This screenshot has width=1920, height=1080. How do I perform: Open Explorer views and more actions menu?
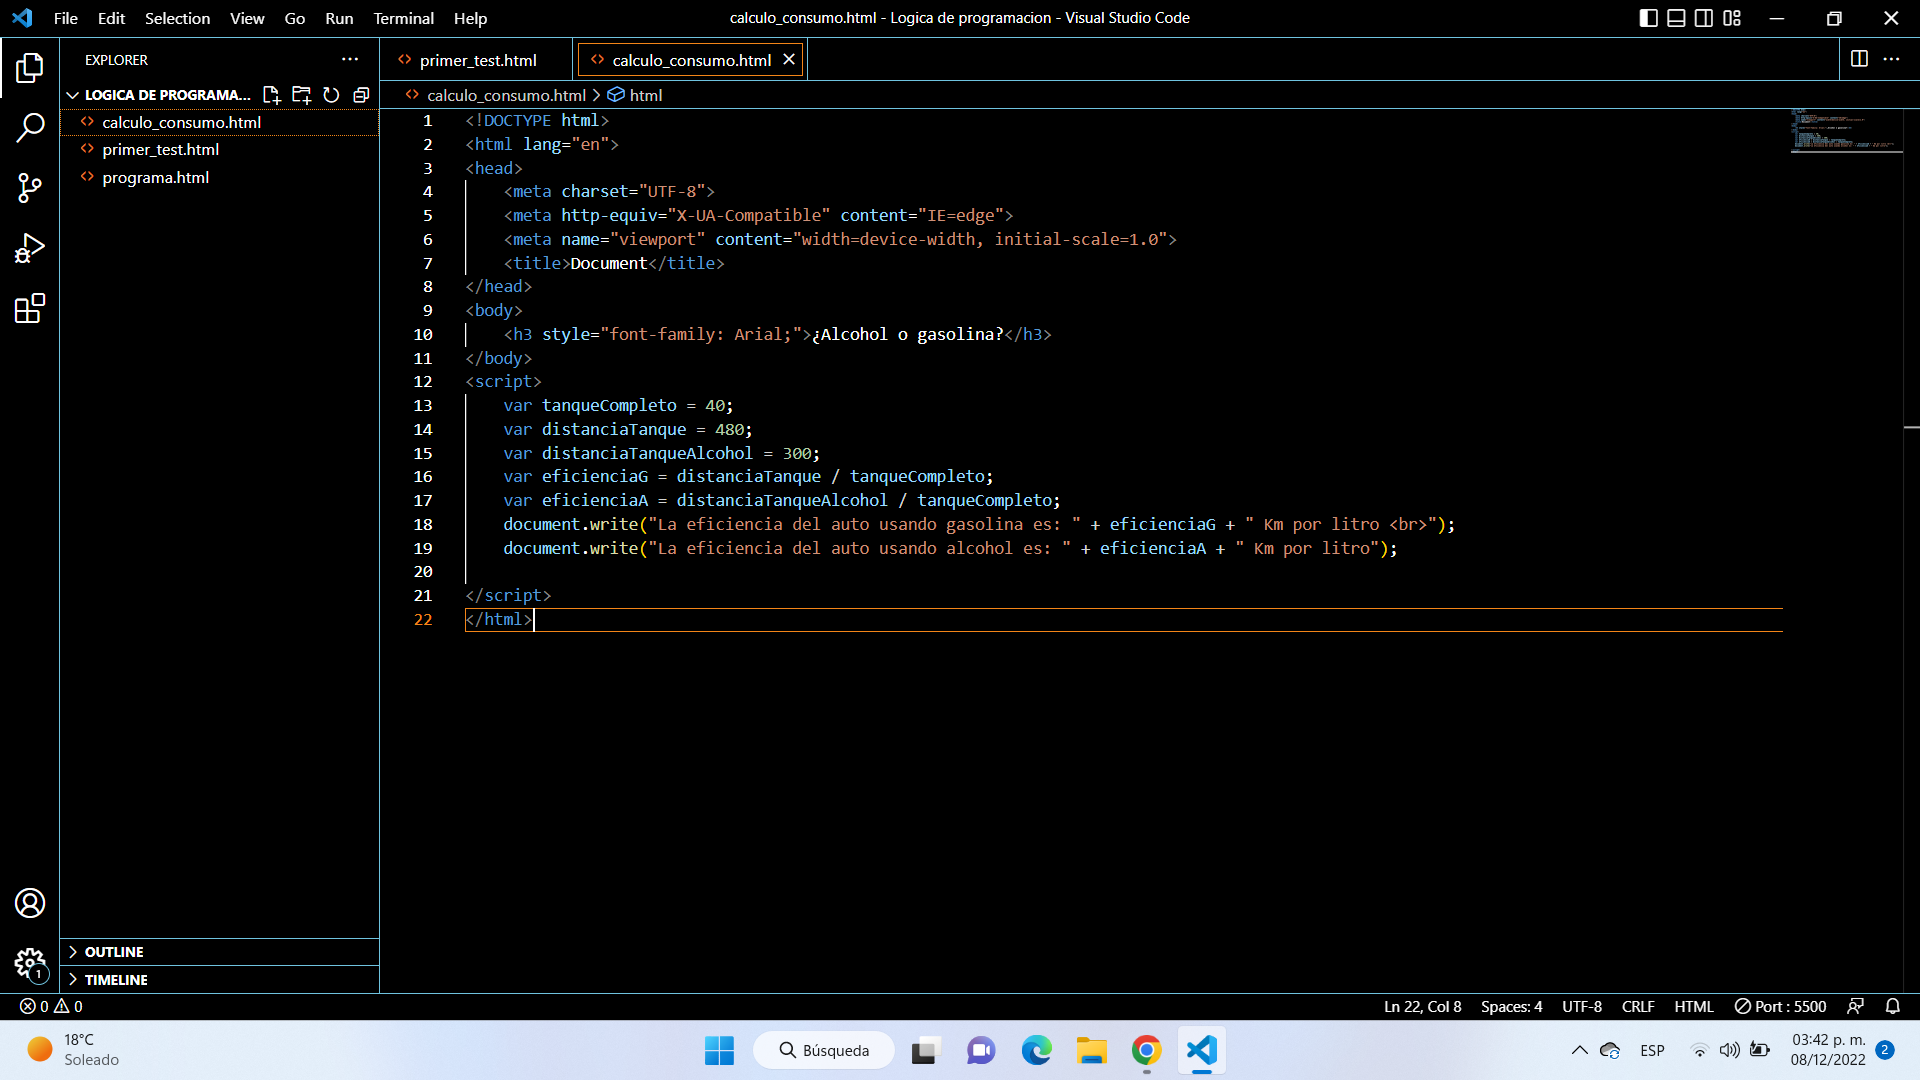[x=350, y=60]
